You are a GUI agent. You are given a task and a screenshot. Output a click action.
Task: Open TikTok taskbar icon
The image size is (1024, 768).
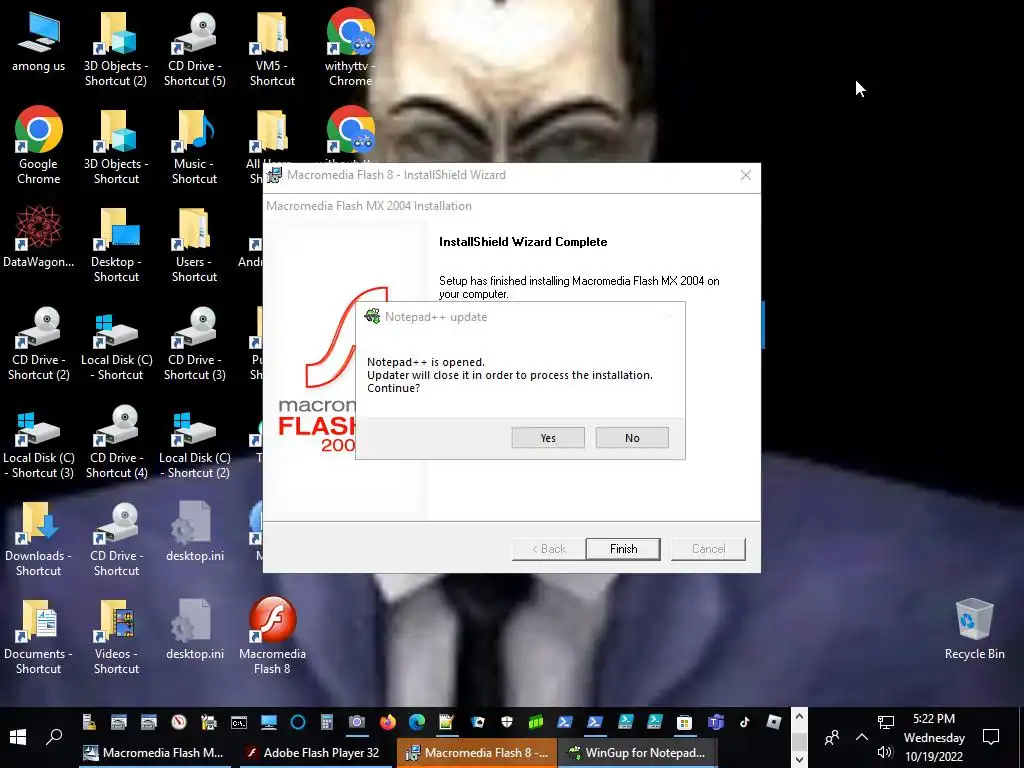tap(744, 722)
